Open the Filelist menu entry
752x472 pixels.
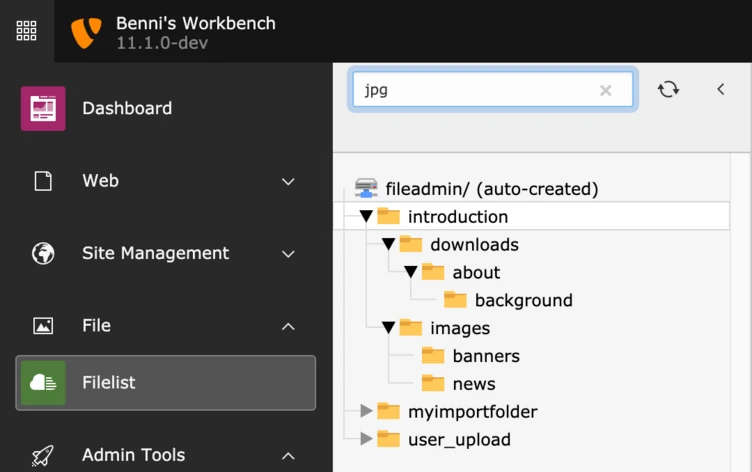[165, 383]
